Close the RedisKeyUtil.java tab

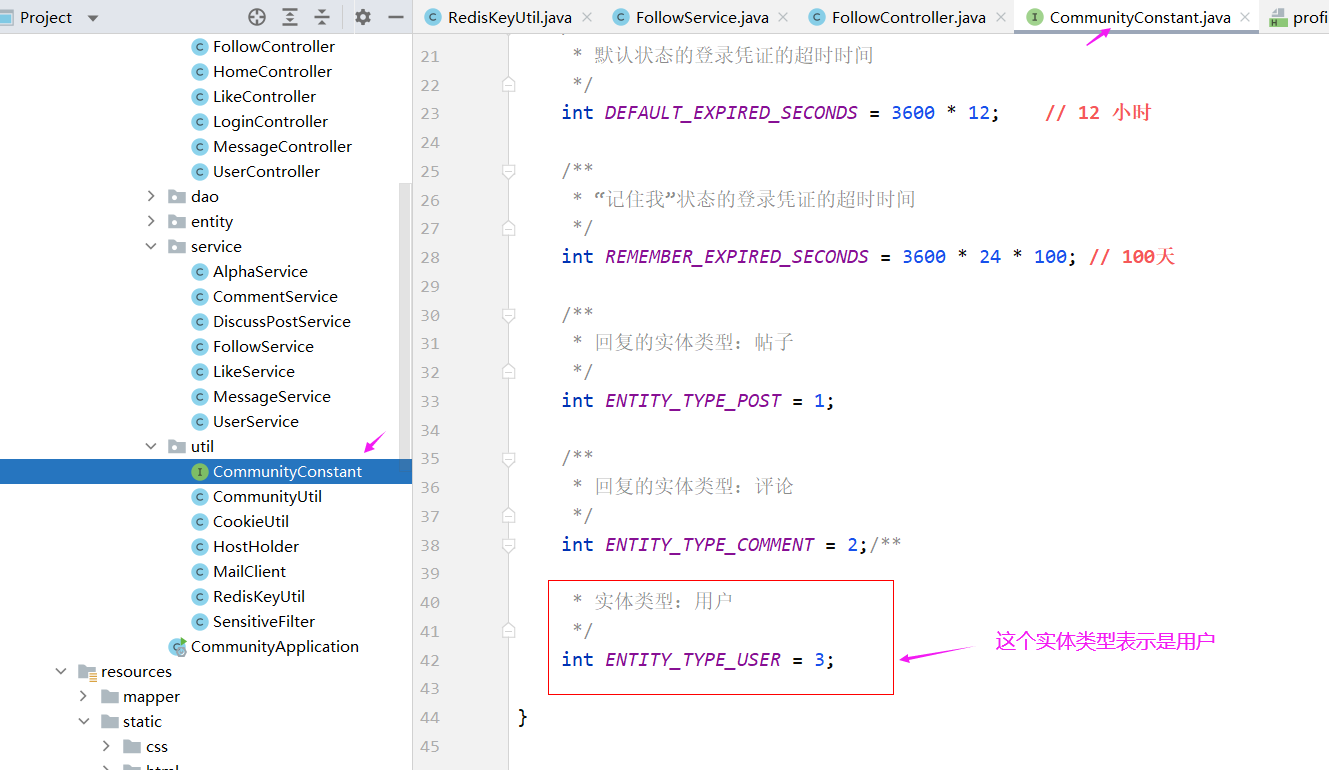586,17
